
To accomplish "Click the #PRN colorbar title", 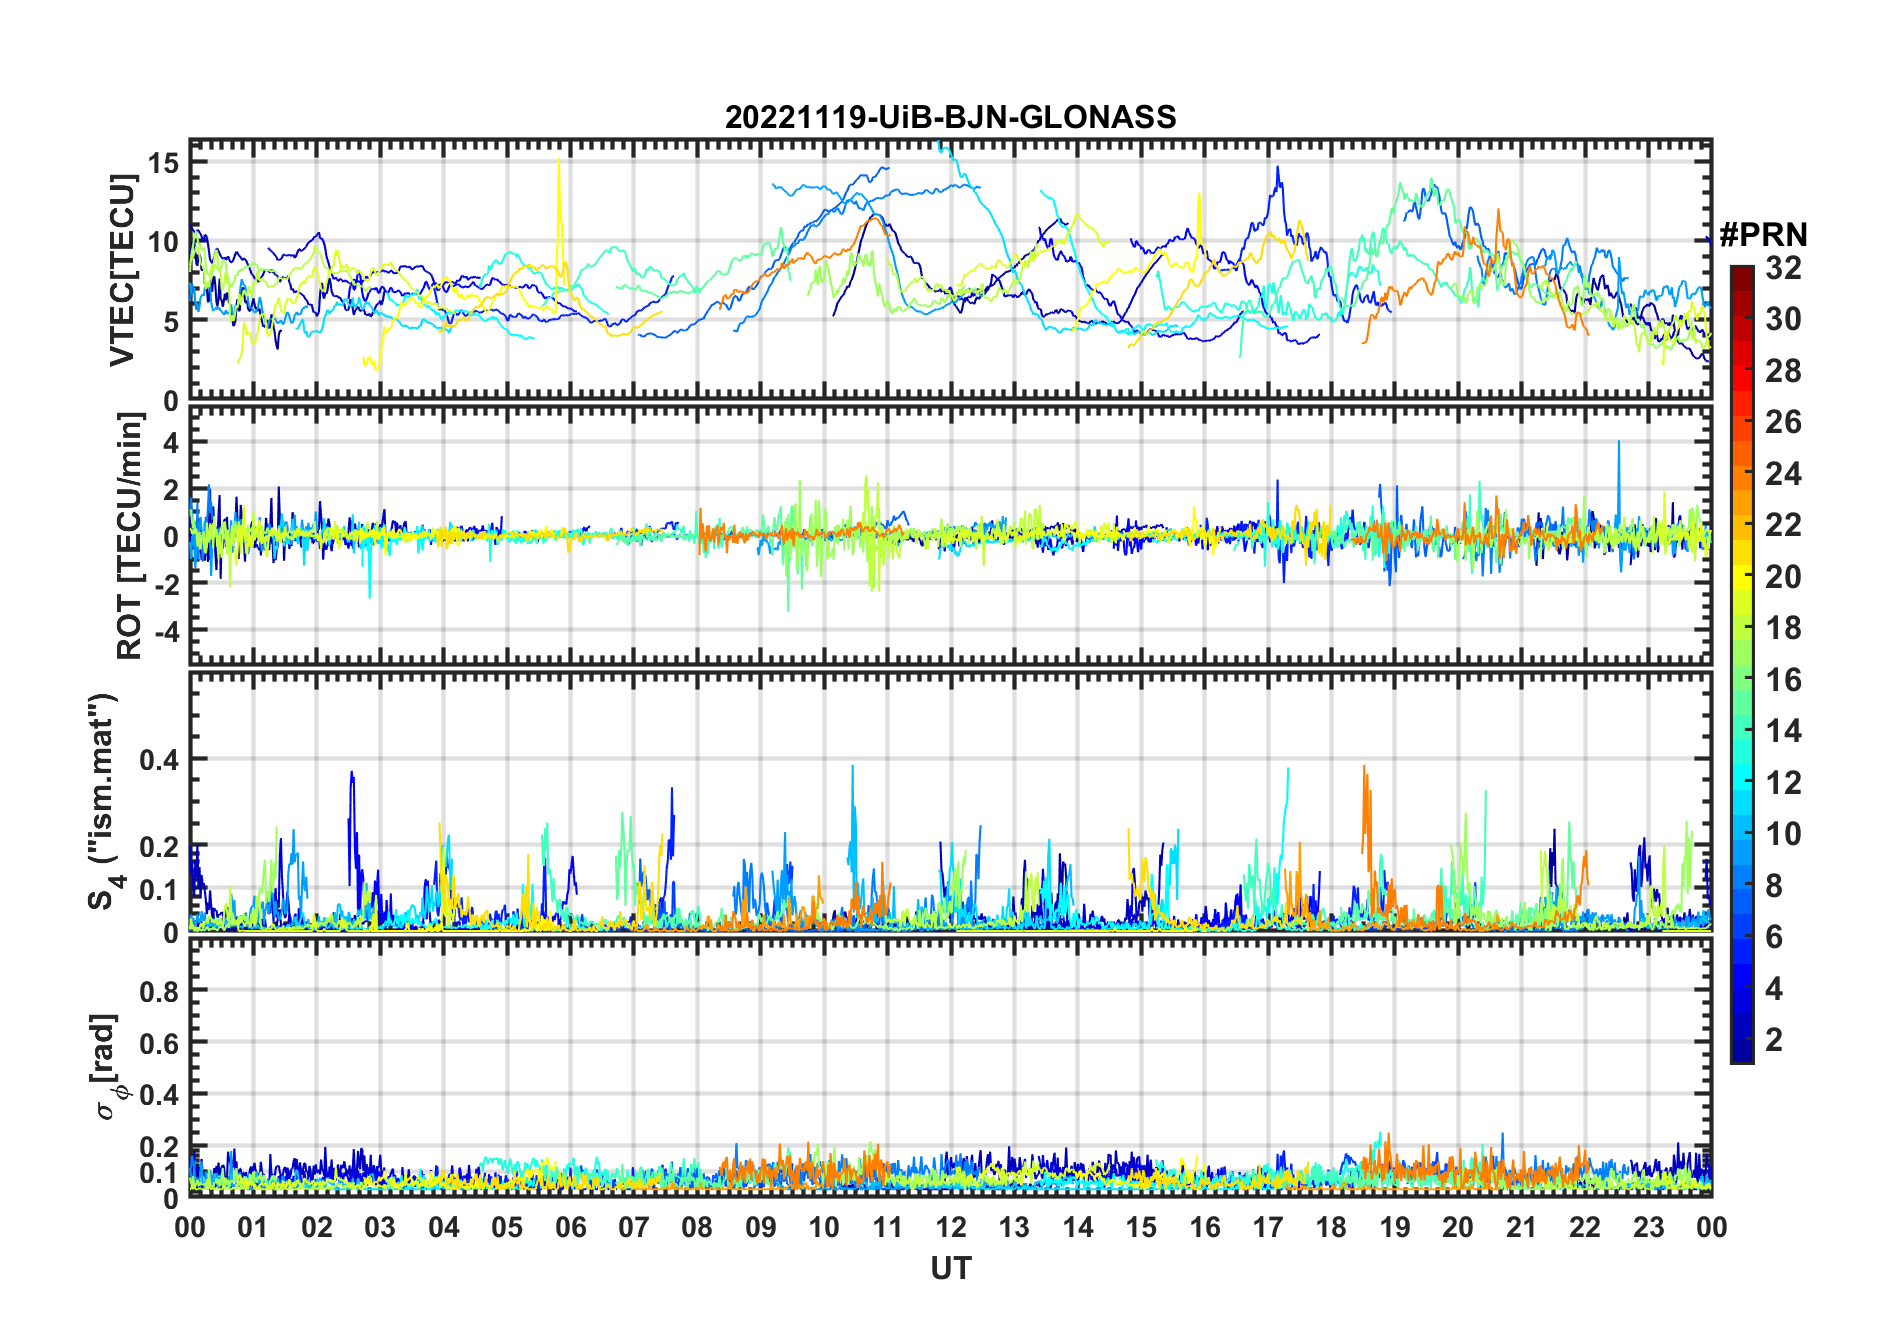I will coord(1763,235).
